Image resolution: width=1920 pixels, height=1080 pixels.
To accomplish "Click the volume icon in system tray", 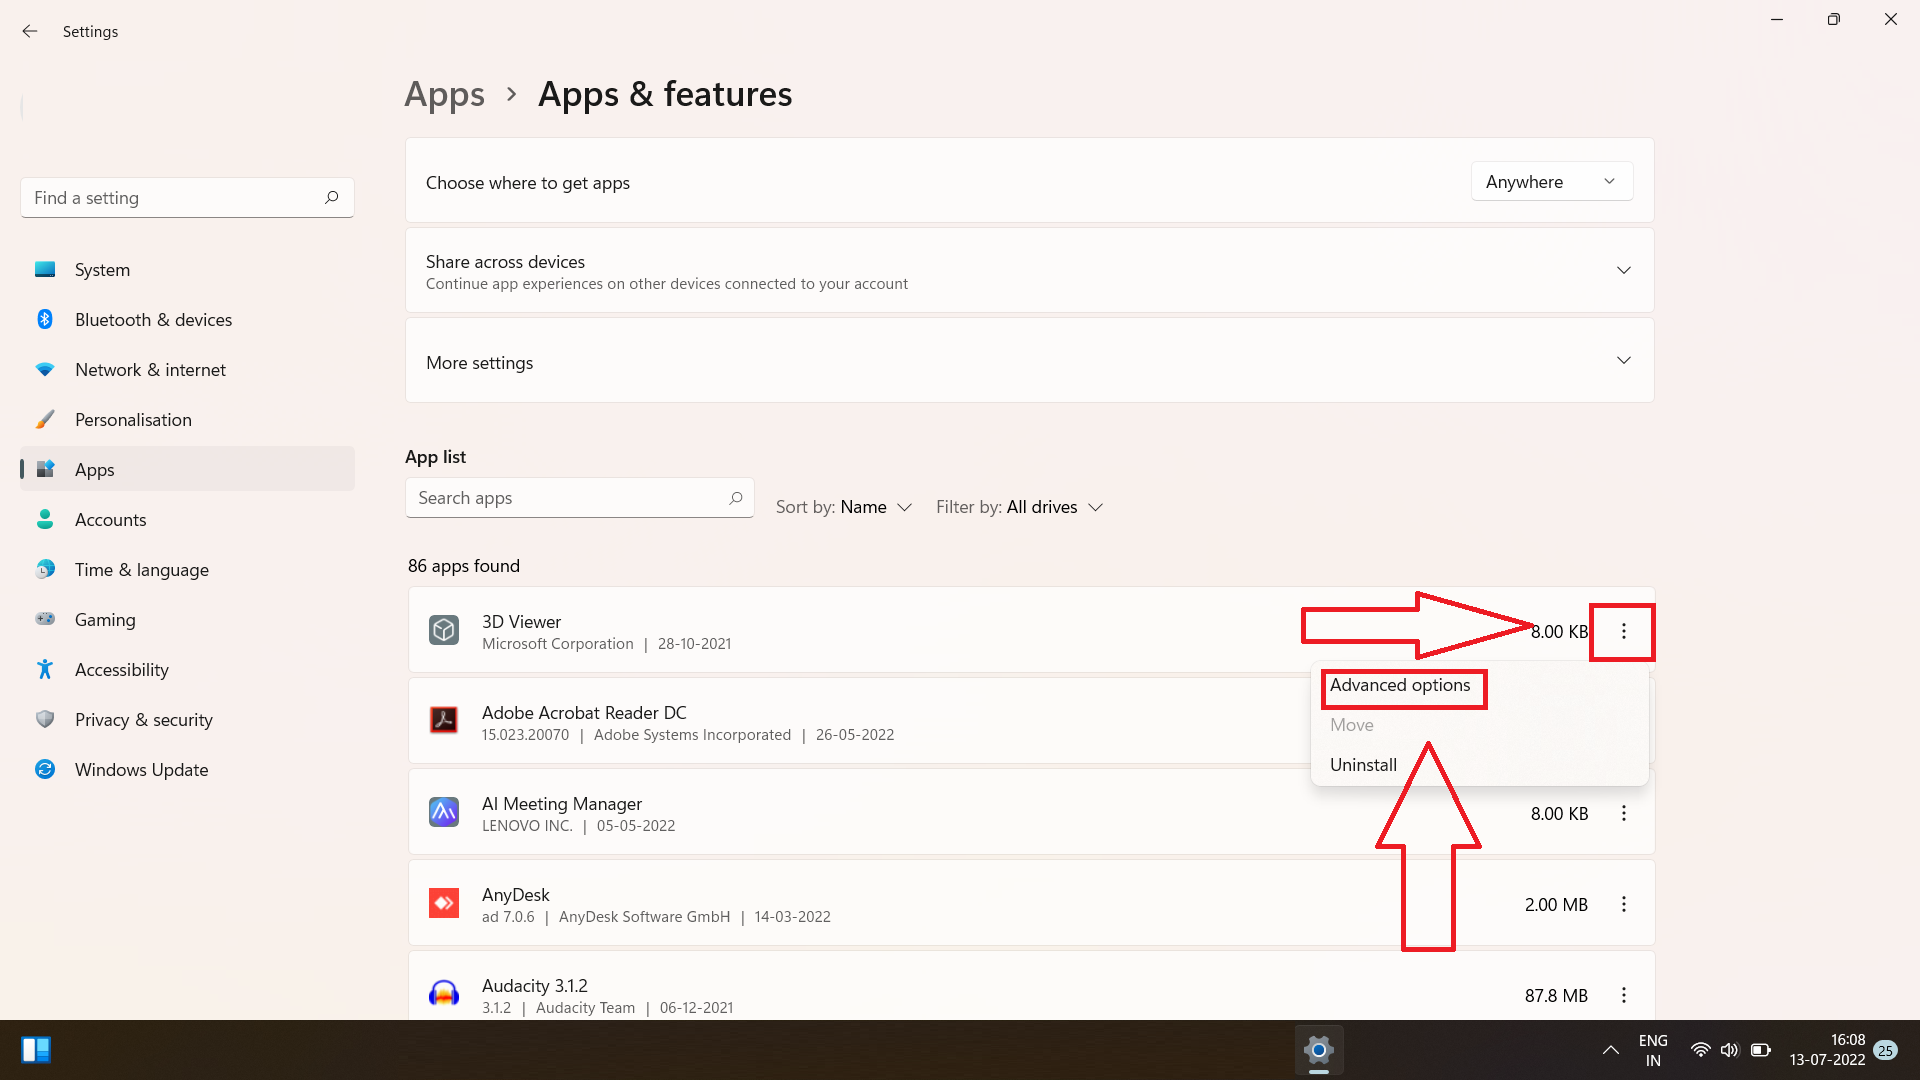I will click(1729, 1050).
